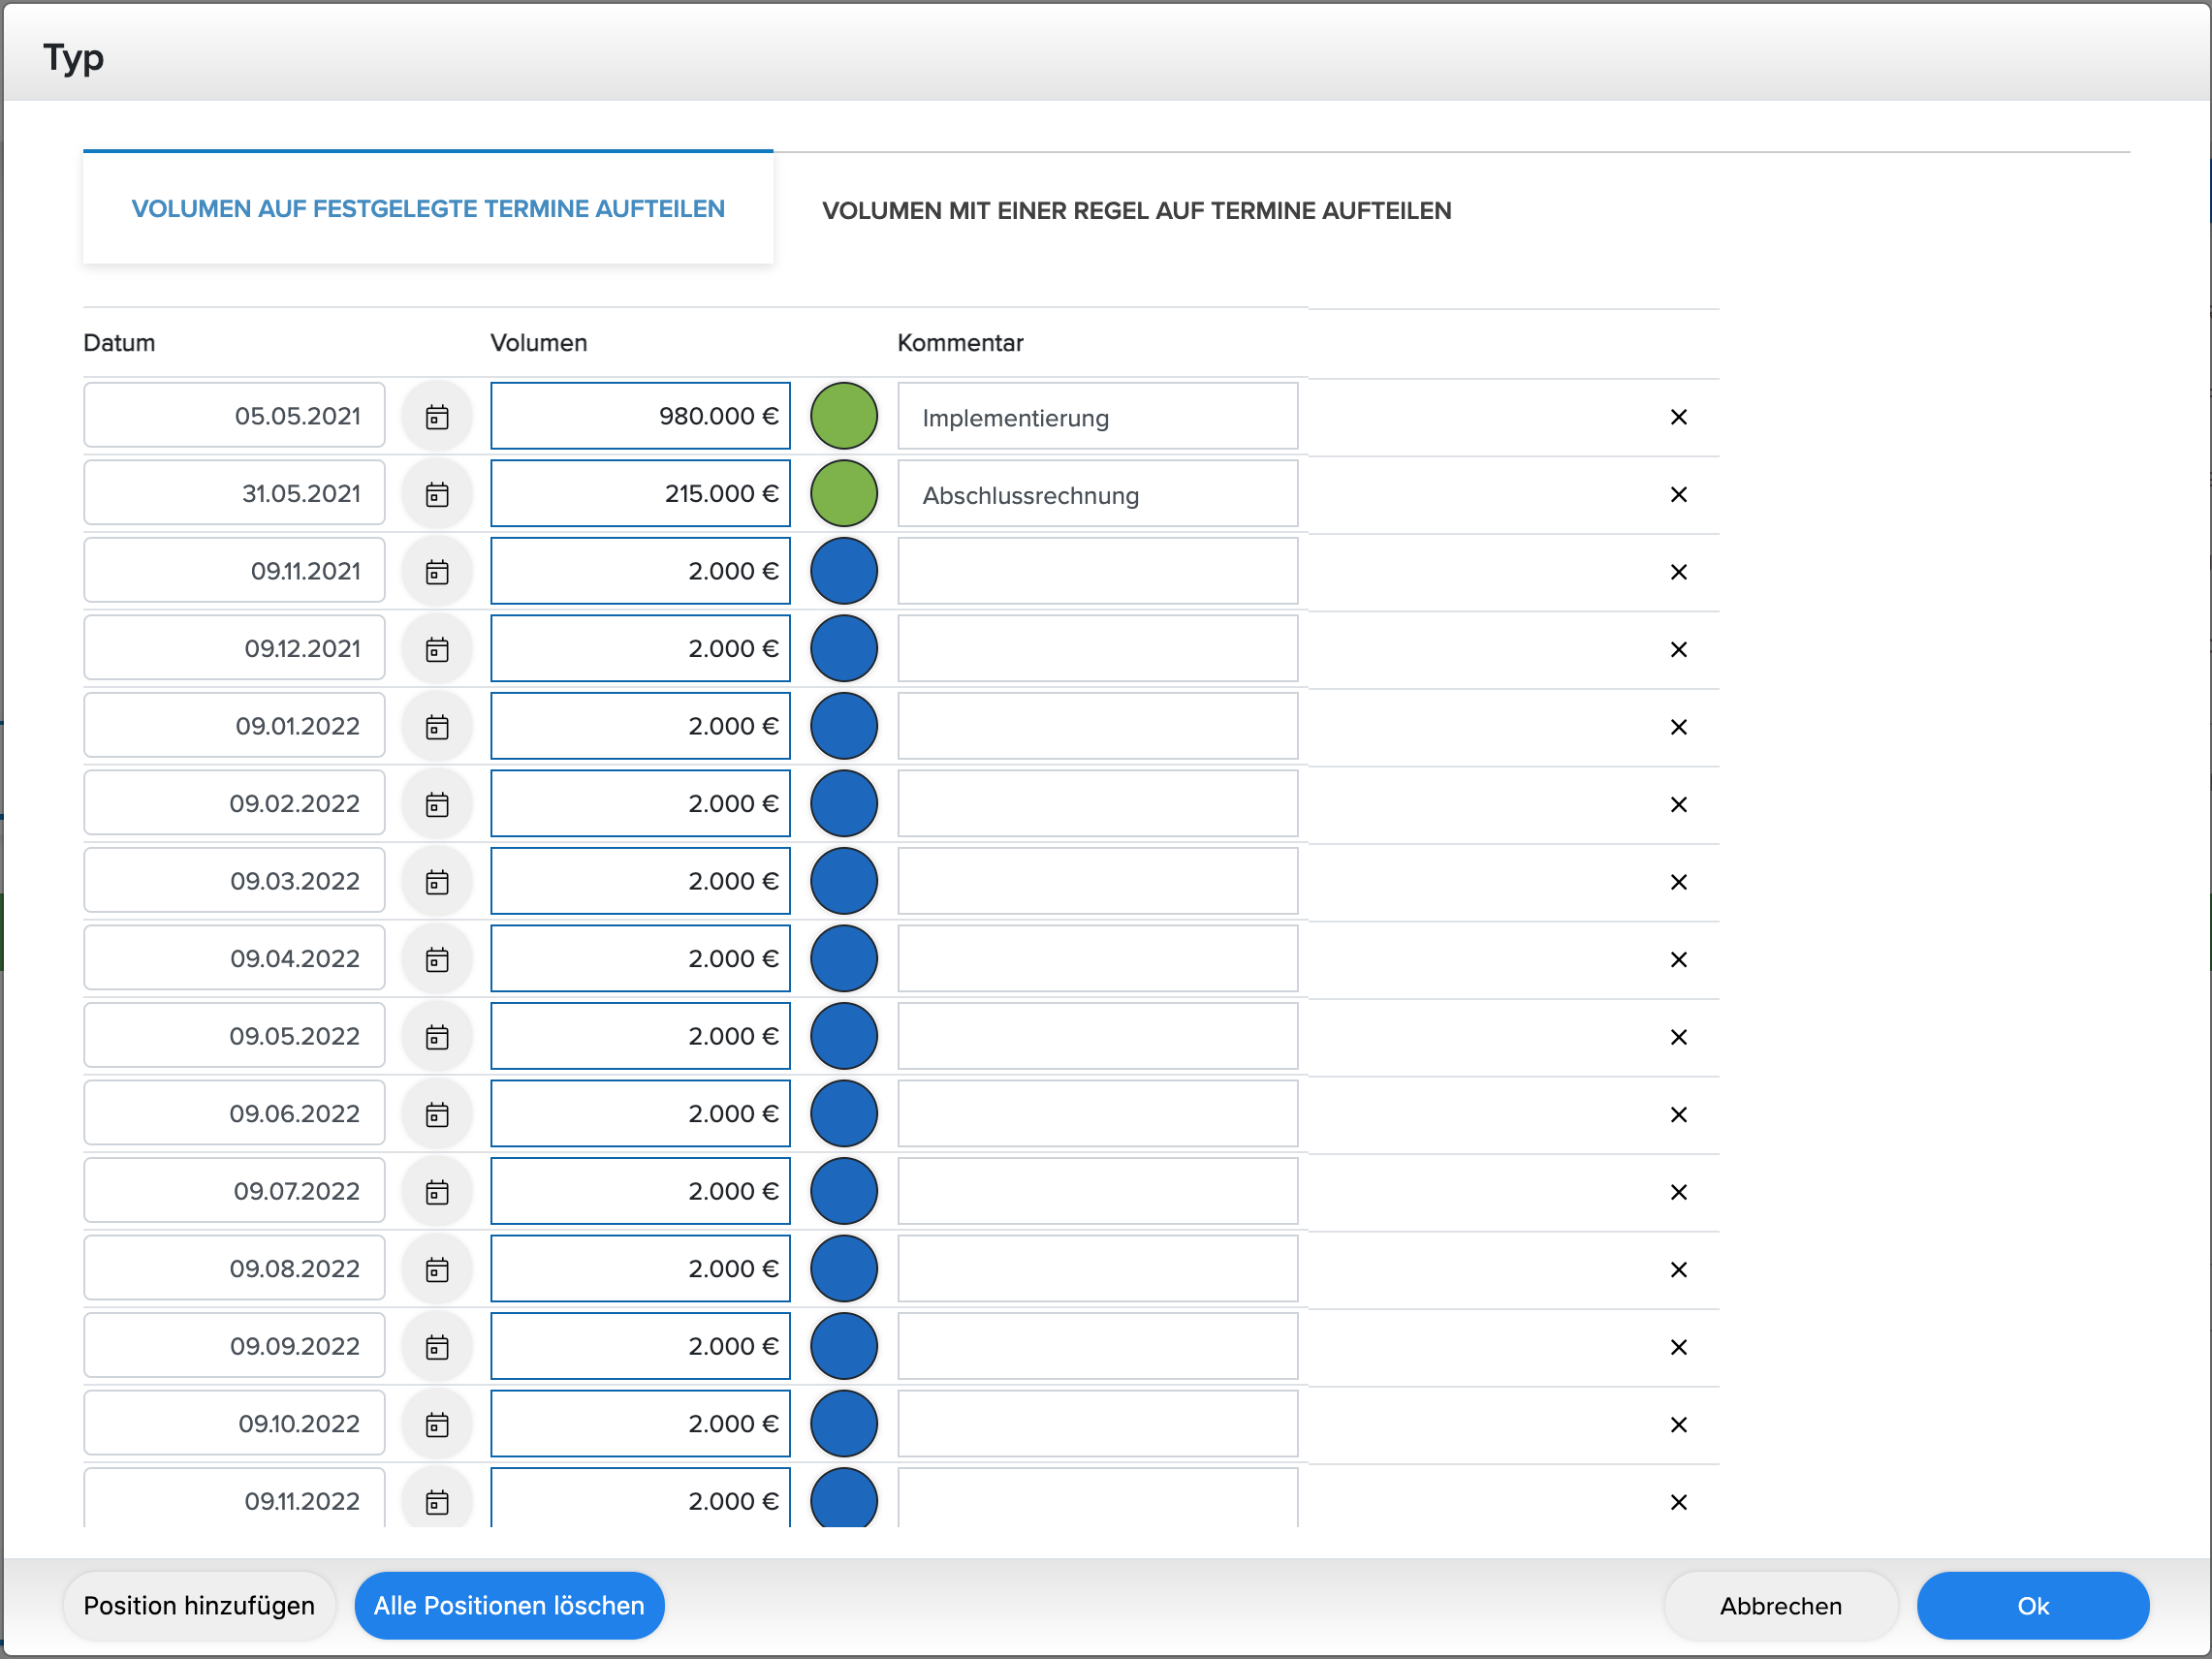The width and height of the screenshot is (2212, 1659).
Task: Open calendar picker for 09.07.2022 row
Action: 437,1191
